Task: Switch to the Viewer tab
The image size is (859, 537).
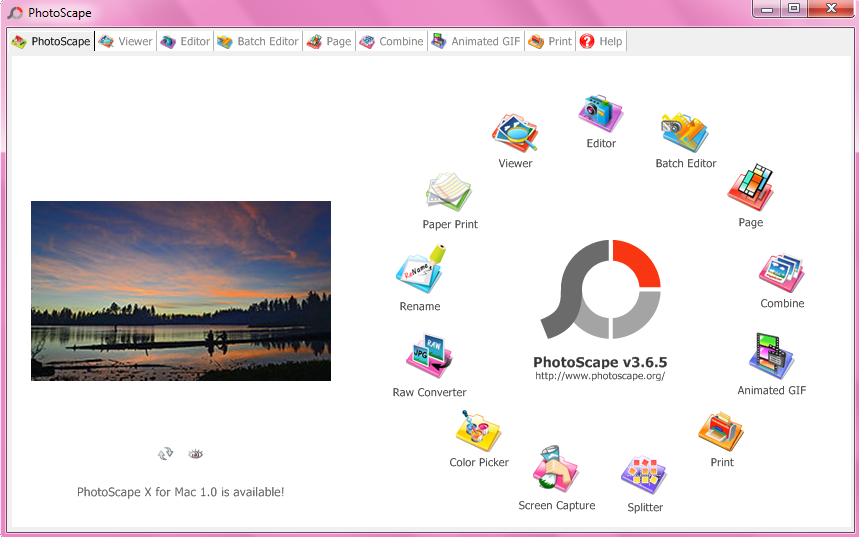Action: (x=125, y=41)
